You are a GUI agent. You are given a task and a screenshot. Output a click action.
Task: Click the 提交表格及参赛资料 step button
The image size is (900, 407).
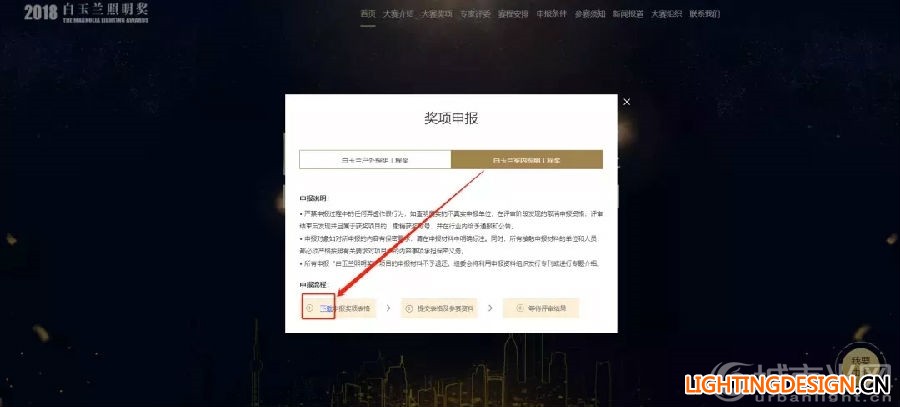click(439, 308)
